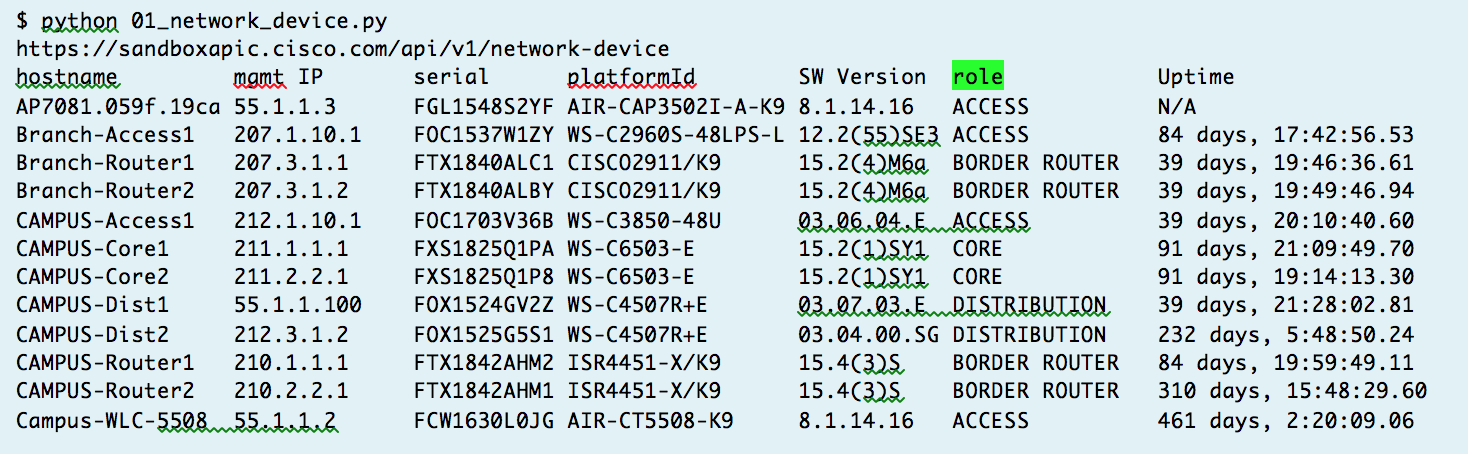Select software version 03.07.03.E
Image resolution: width=1468 pixels, height=454 pixels.
[863, 304]
